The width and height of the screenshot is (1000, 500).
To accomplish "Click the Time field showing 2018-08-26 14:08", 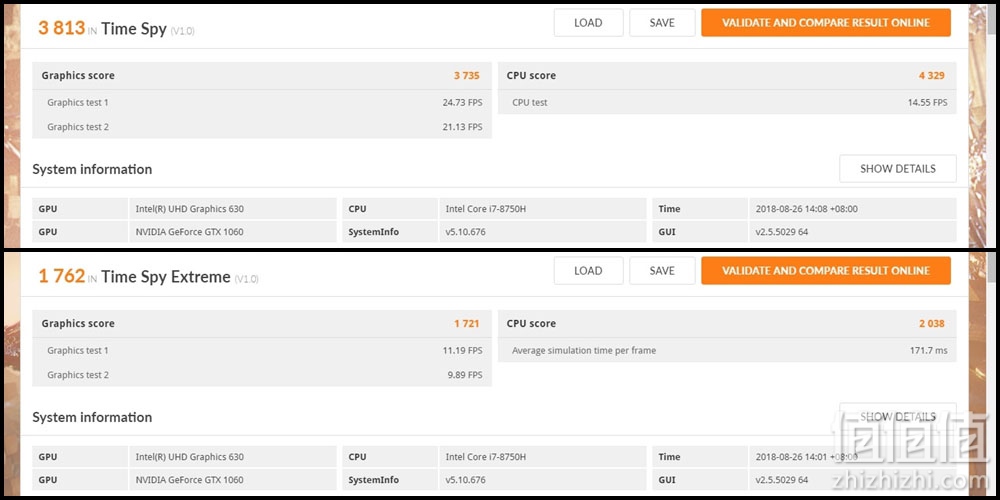I will click(x=804, y=209).
